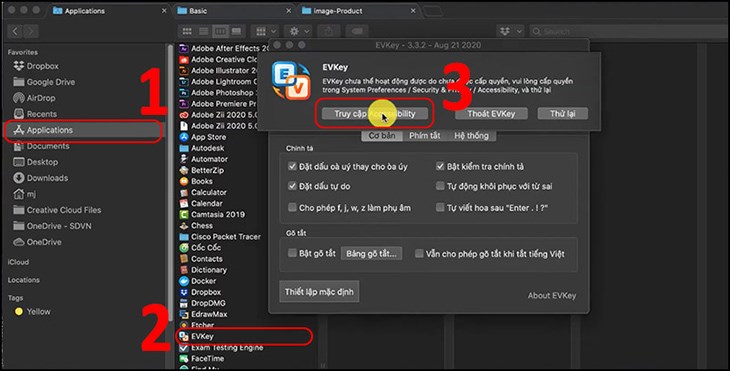Click Truy cập Accessibility button
The image size is (730, 371).
[x=375, y=114]
